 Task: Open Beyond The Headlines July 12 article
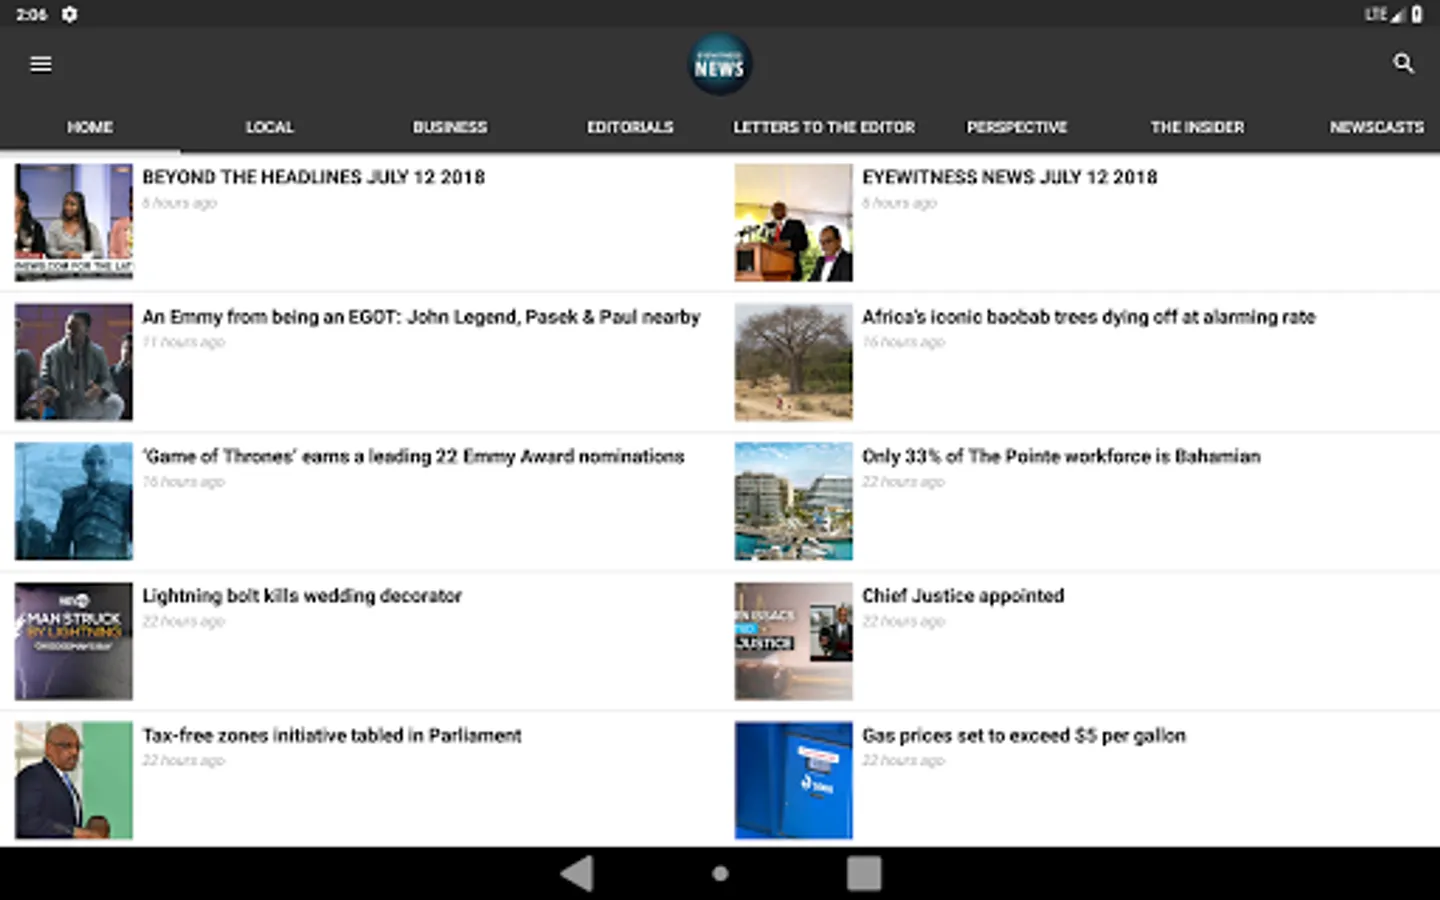[x=314, y=177]
